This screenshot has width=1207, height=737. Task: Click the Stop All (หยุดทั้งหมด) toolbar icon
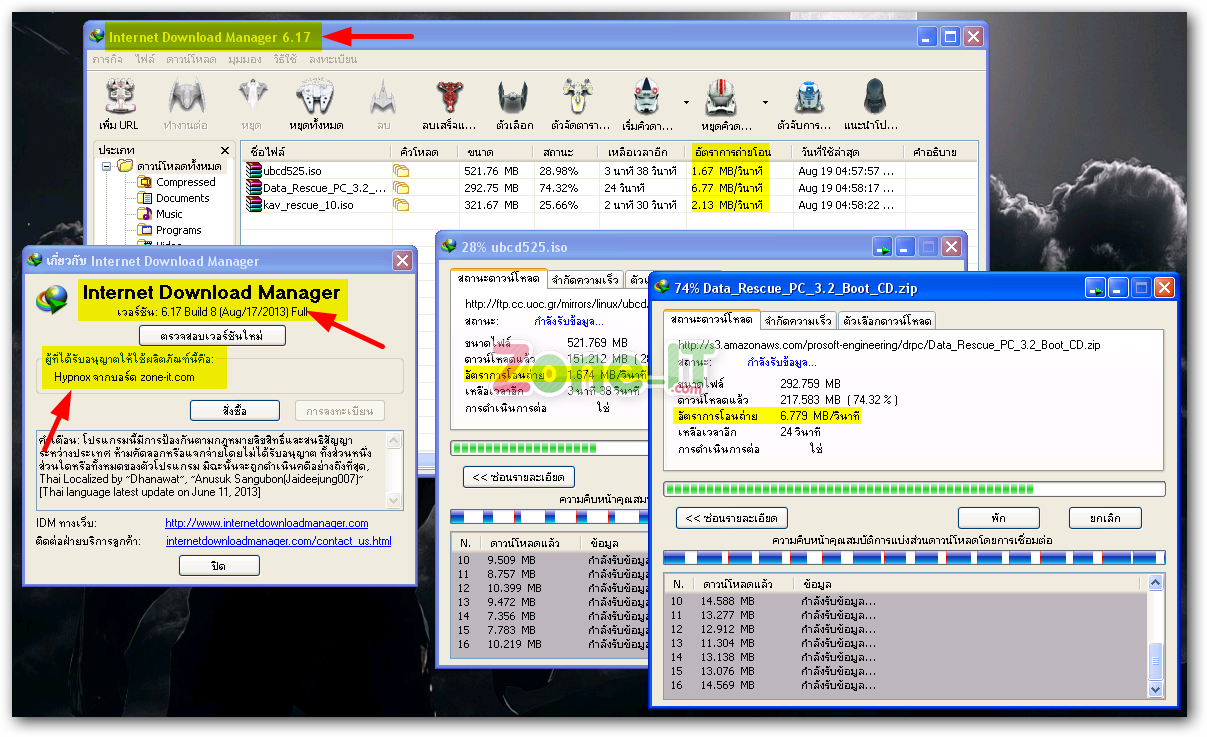coord(316,97)
